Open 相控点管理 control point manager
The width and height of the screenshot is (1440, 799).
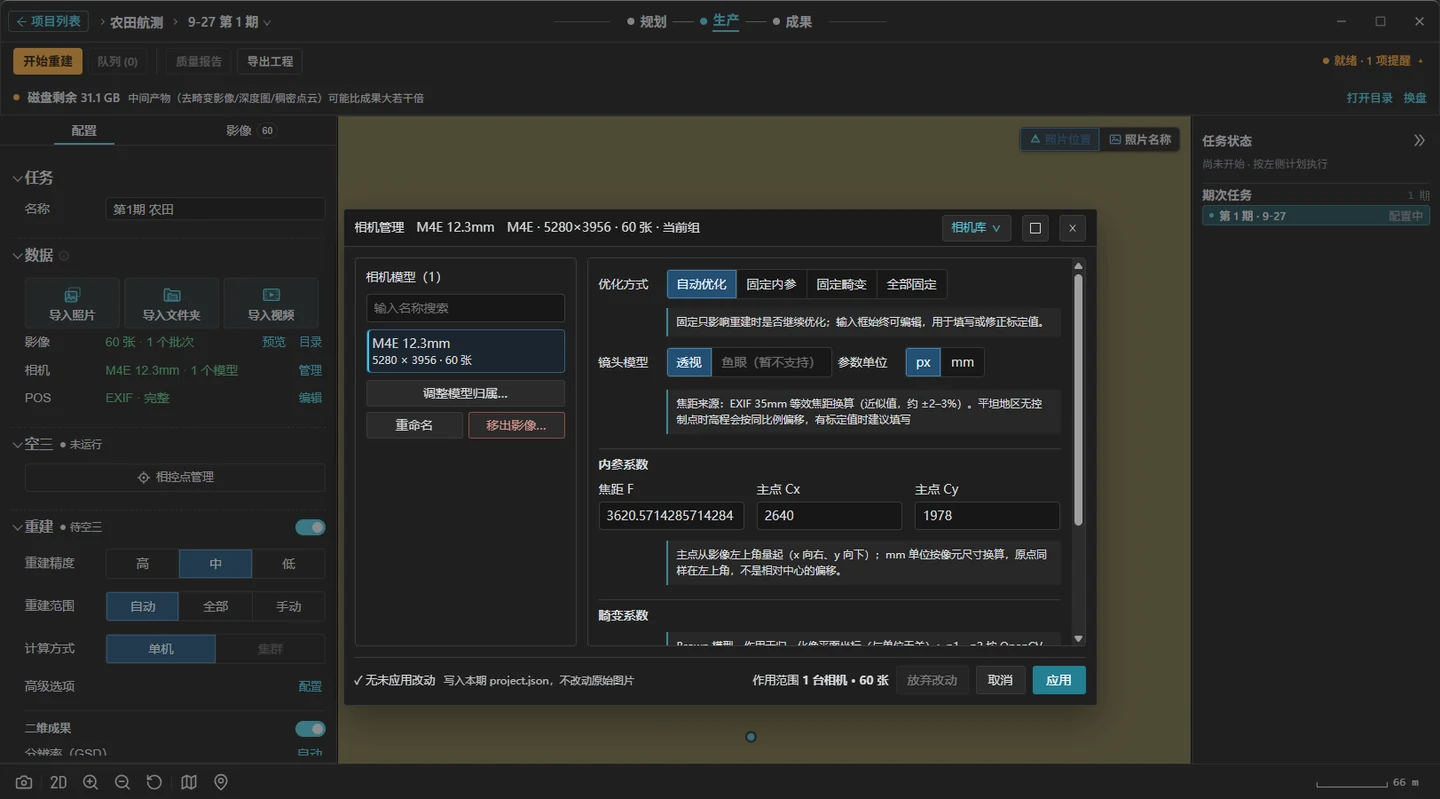click(x=175, y=477)
